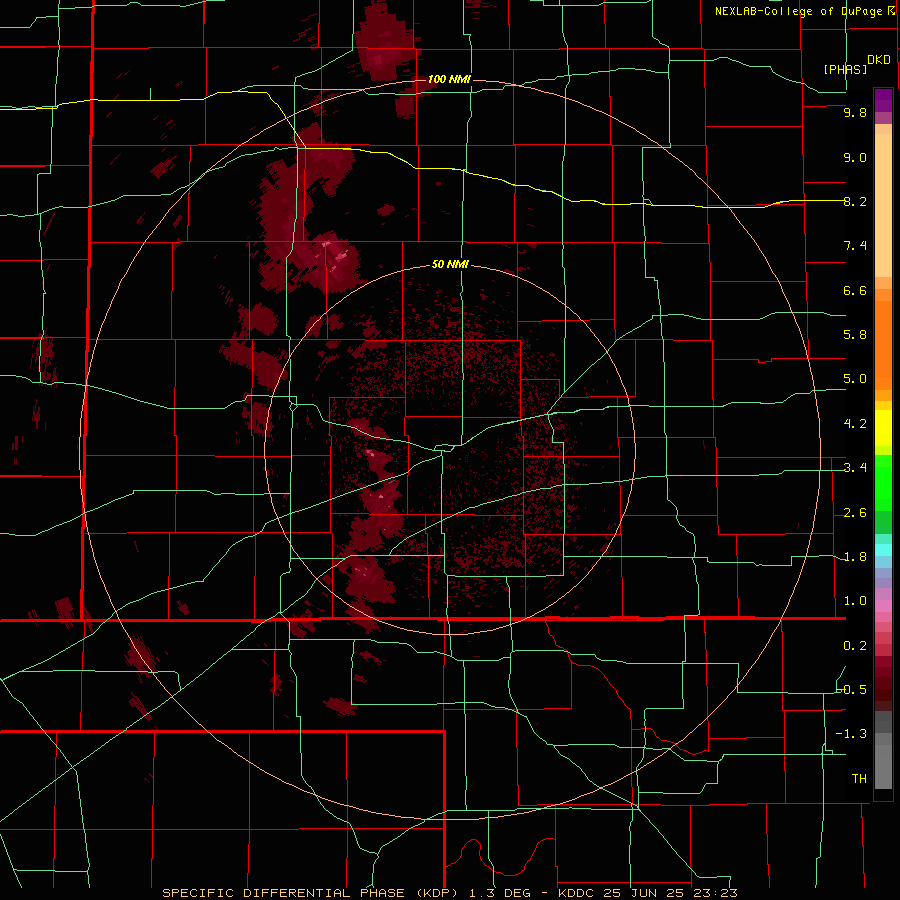Click the 5.0 scale value

pos(855,379)
